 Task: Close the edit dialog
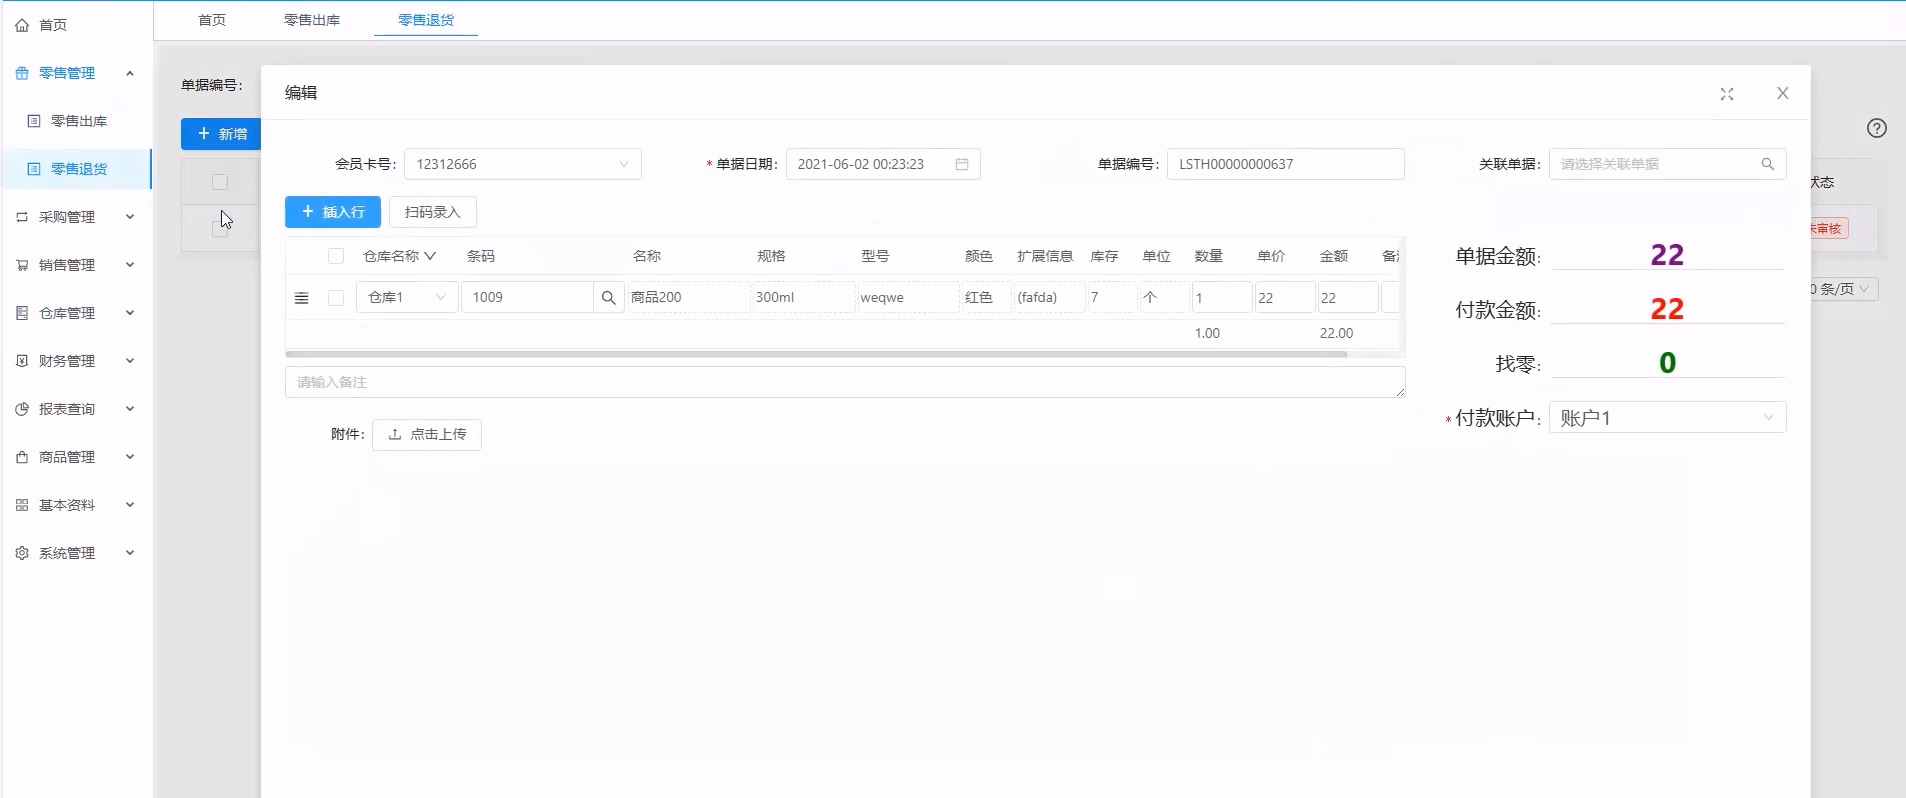1782,93
